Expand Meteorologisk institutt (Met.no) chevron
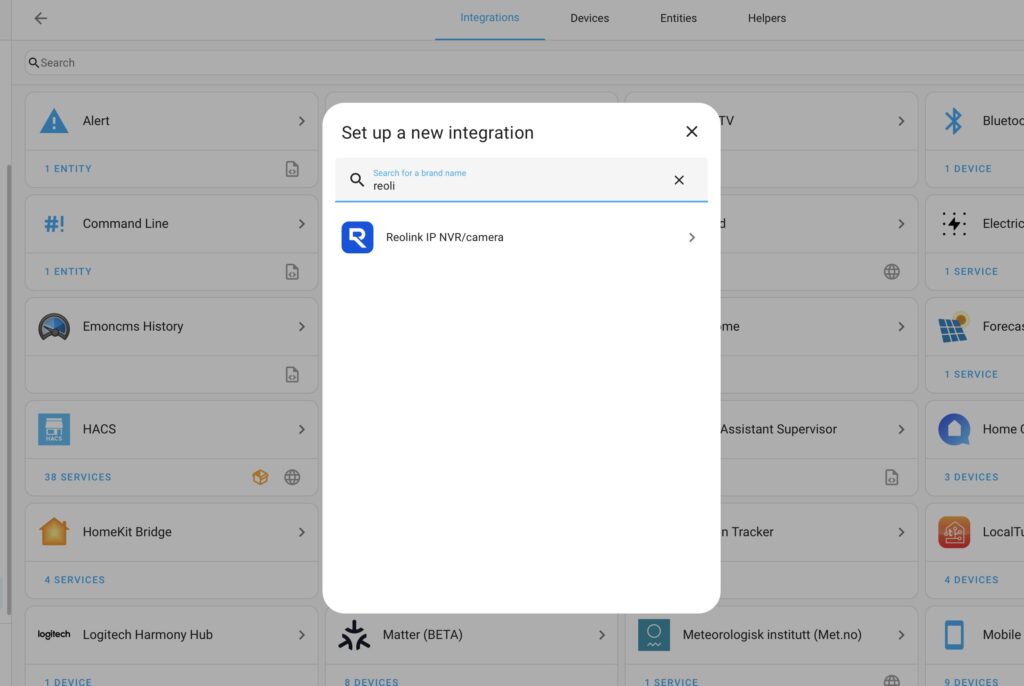 tap(901, 635)
